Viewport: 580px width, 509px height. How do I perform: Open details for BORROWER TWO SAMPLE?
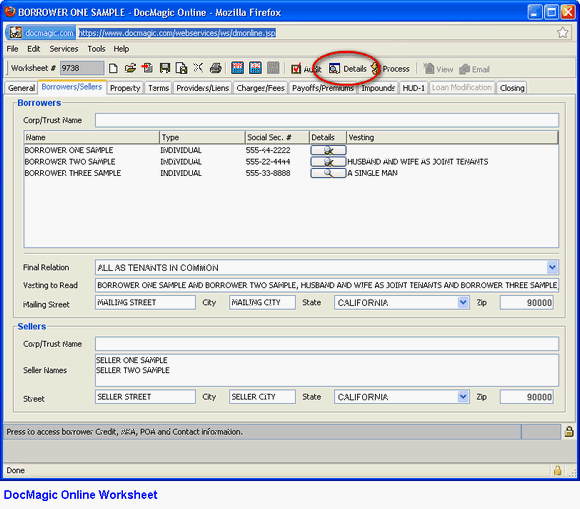[x=328, y=162]
